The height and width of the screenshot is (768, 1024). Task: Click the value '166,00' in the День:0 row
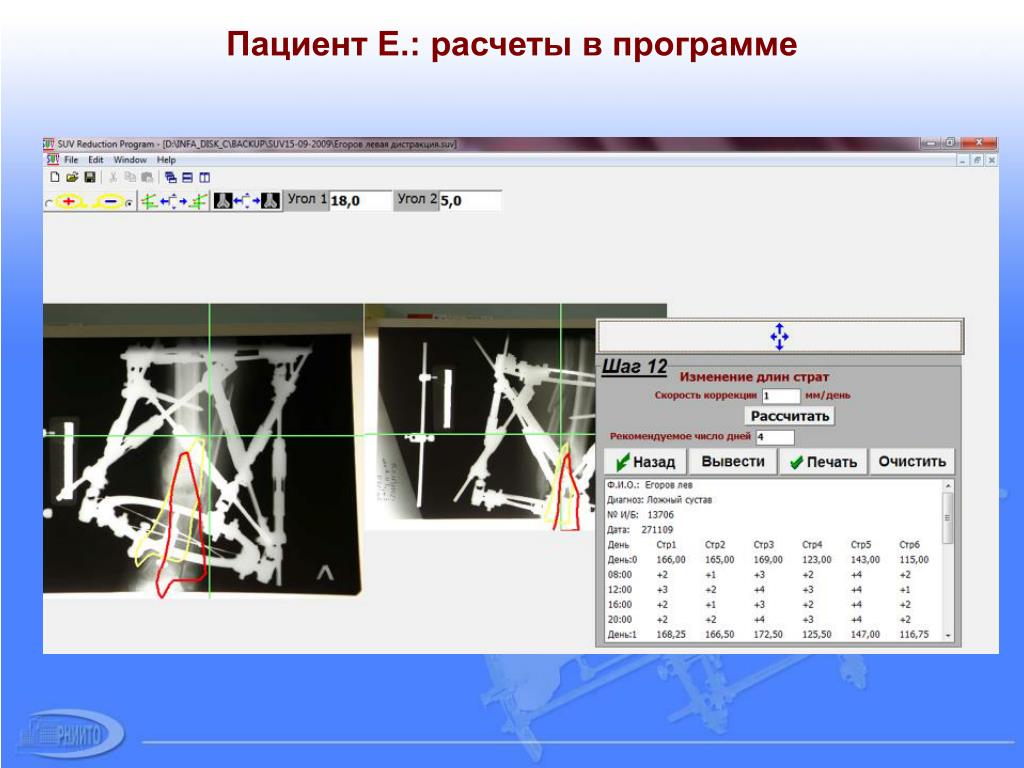[671, 560]
